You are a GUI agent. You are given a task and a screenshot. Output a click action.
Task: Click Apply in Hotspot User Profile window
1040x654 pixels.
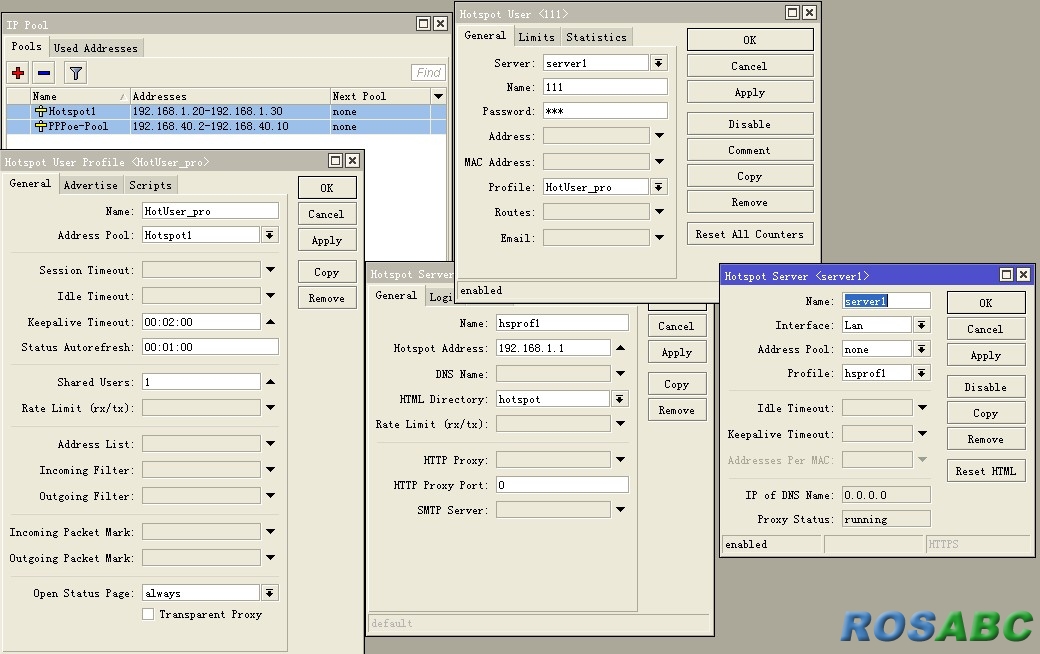[327, 240]
